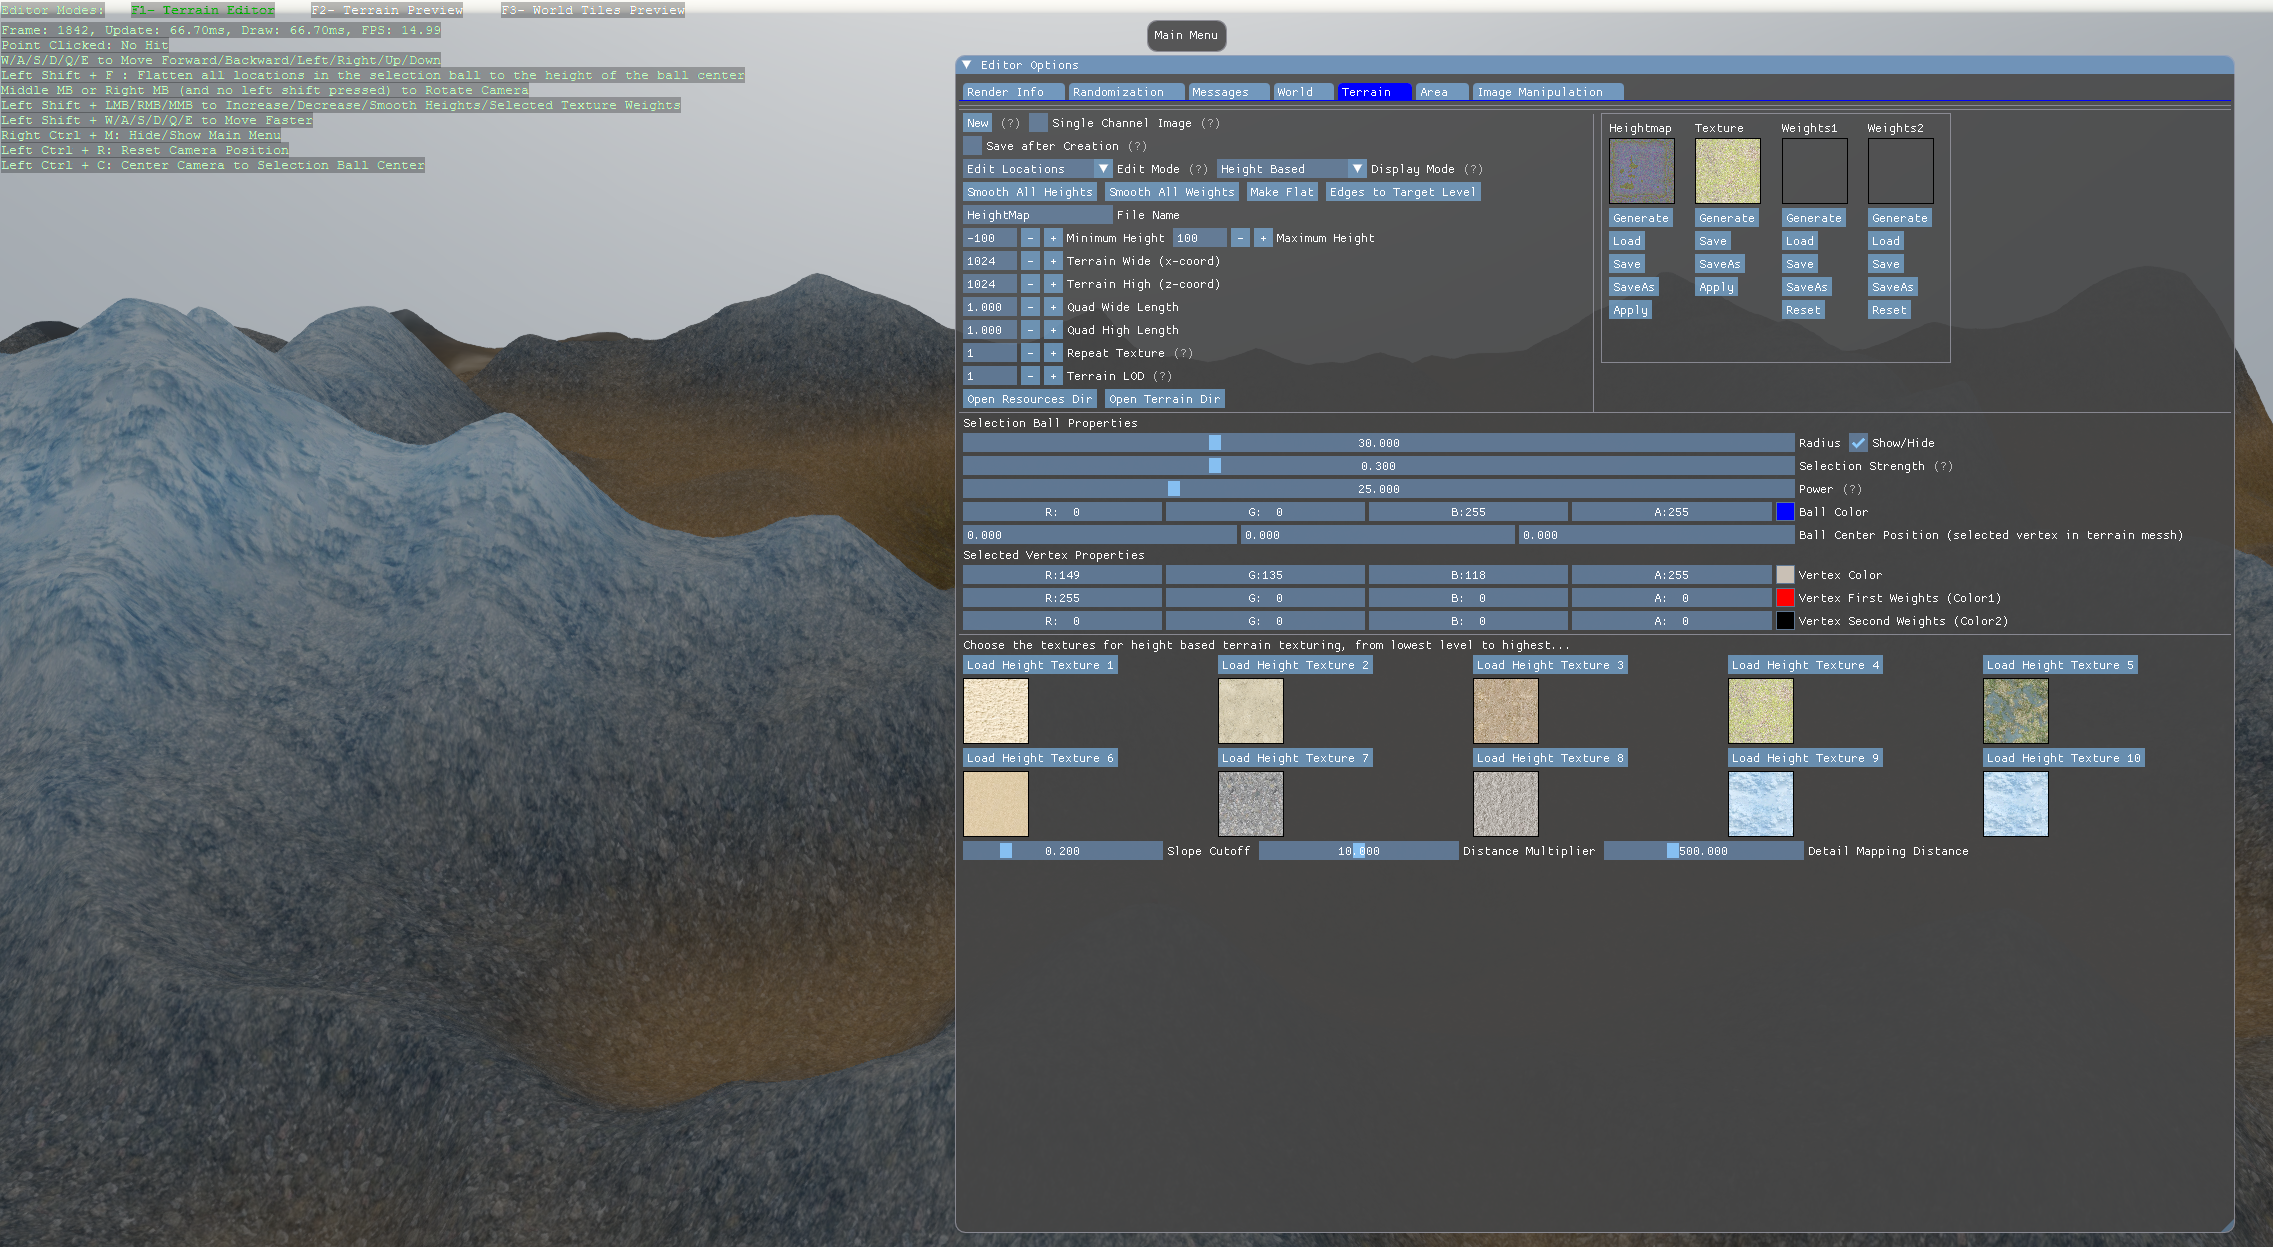This screenshot has height=1247, width=2273.
Task: Open the Image Manipulation tab
Action: coord(1539,92)
